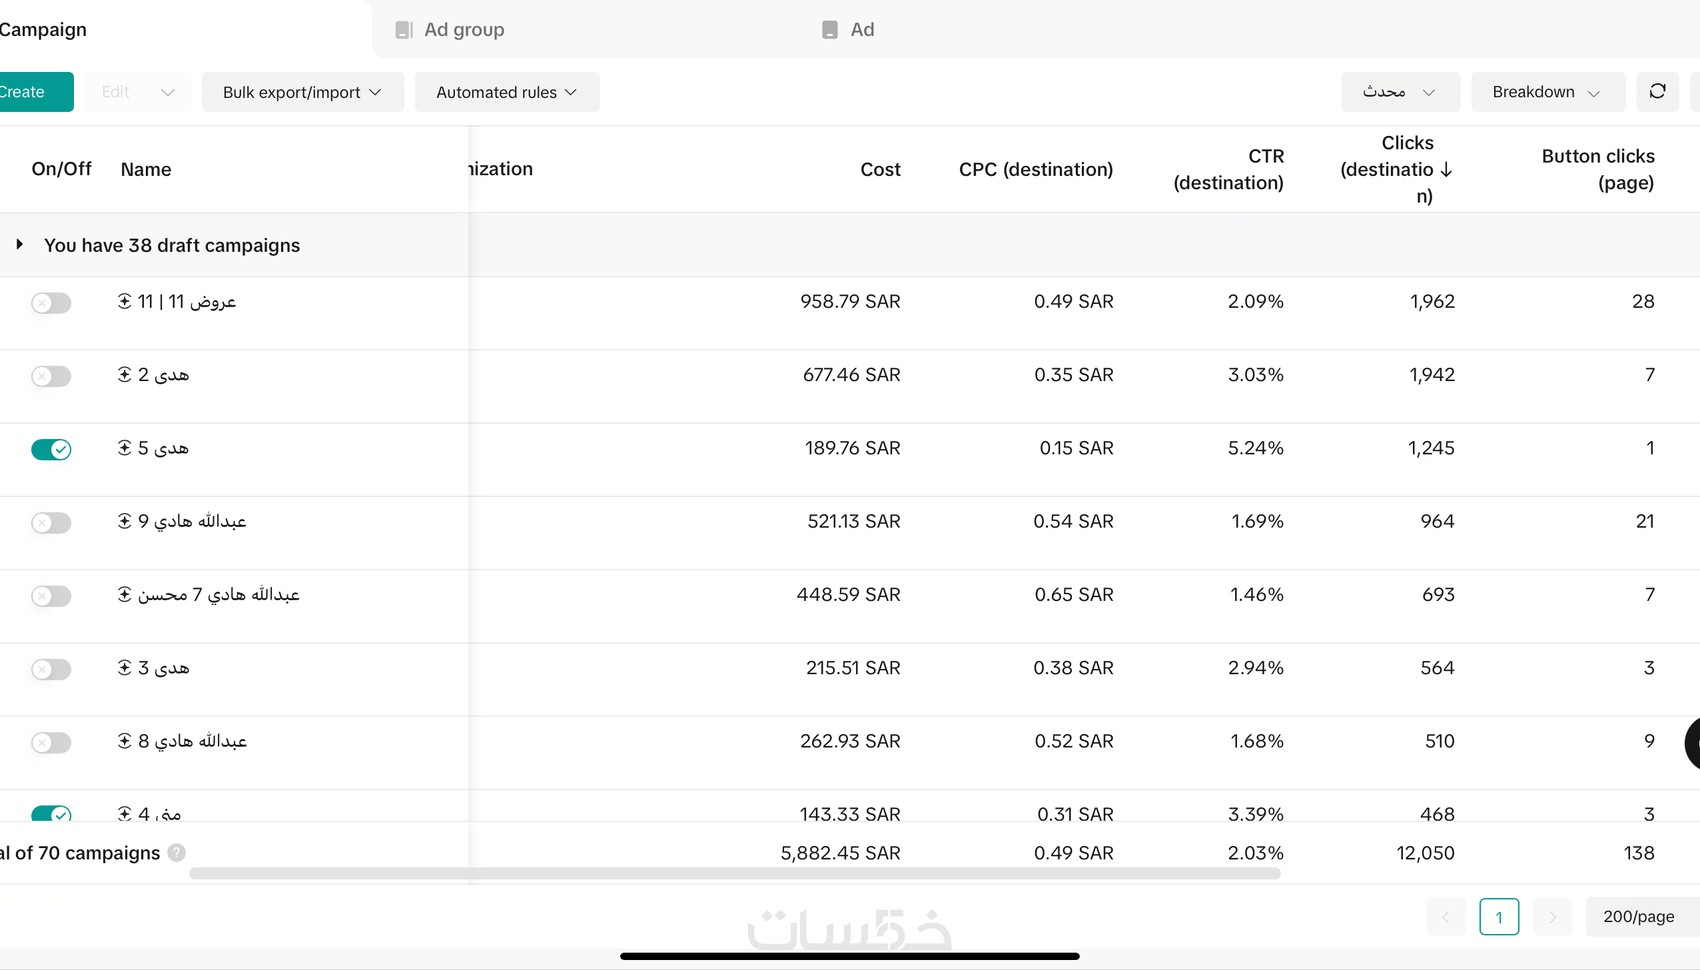Click the icon beside campaign عروض 11 | 11
Image resolution: width=1700 pixels, height=970 pixels.
click(x=125, y=301)
